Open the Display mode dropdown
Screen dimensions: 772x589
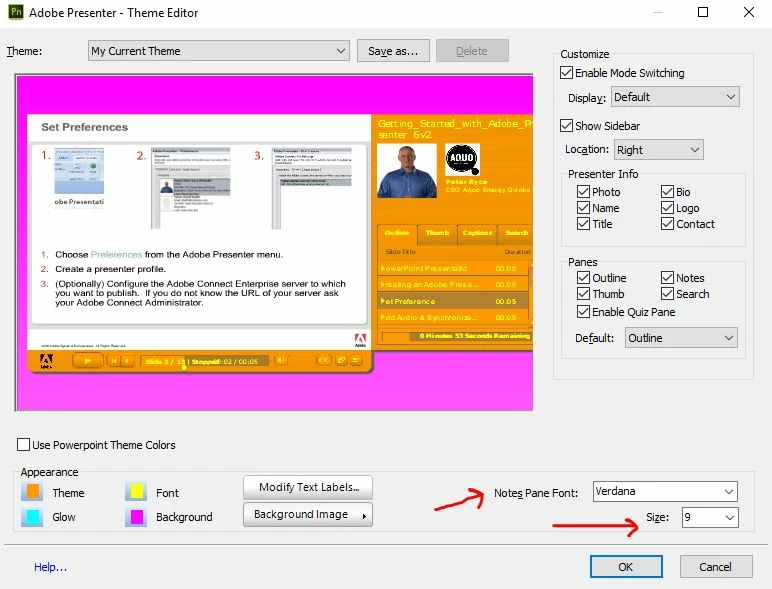pos(676,97)
